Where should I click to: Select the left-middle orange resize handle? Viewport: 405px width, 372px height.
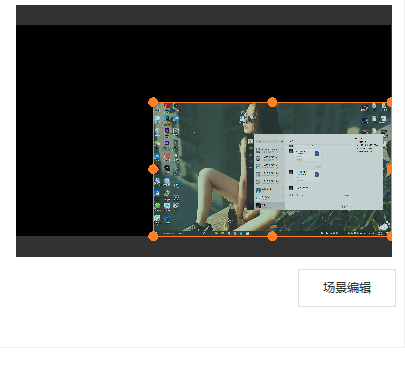(153, 169)
